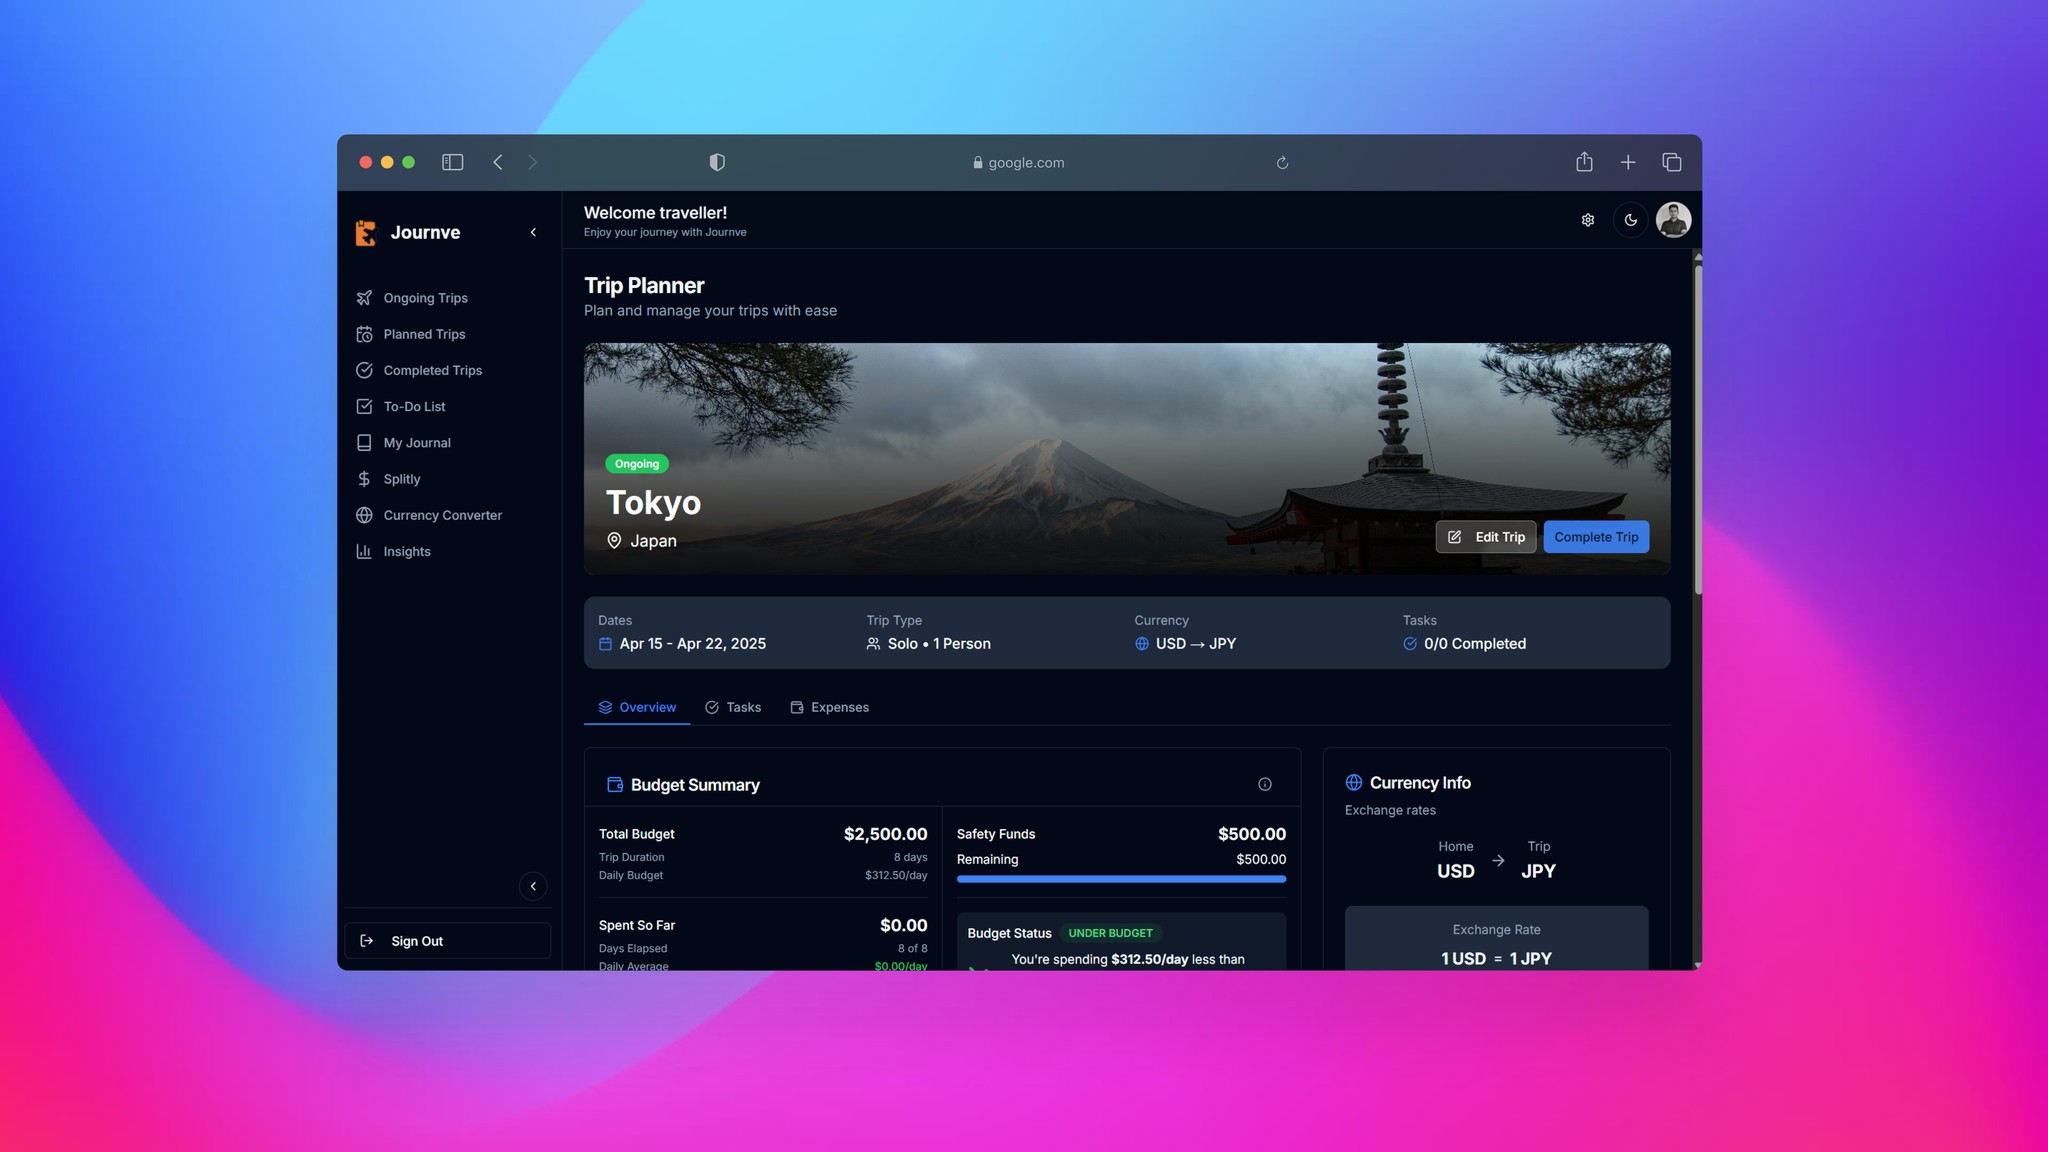Screen dimensions: 2048x1152
Task: Open My Journal book icon
Action: [364, 442]
